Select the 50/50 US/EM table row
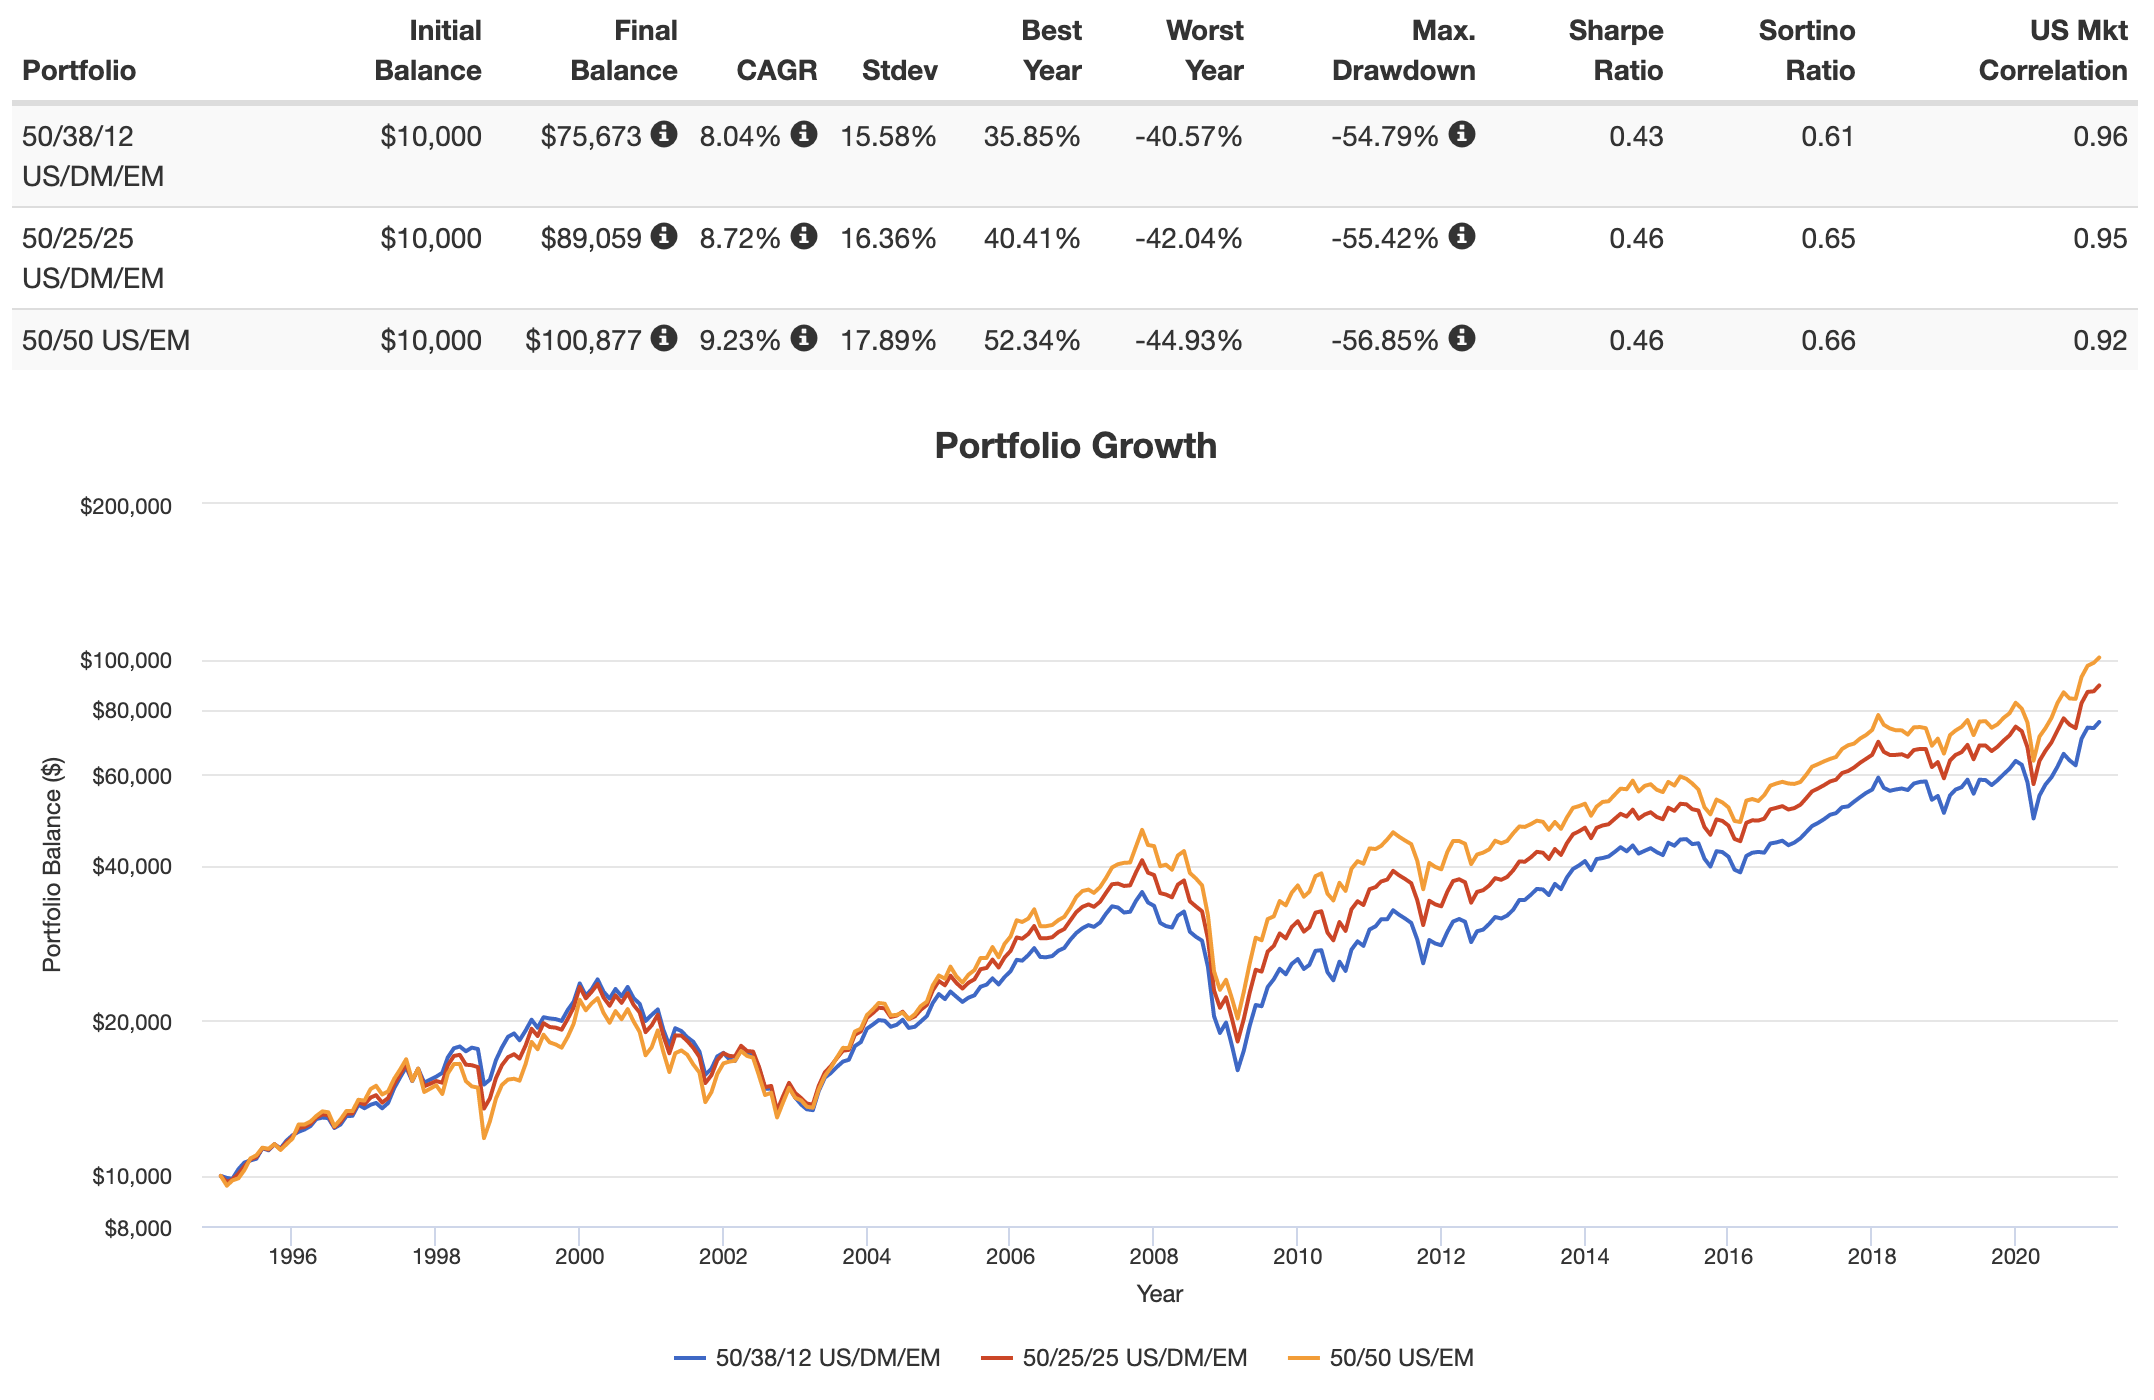Image resolution: width=2154 pixels, height=1400 pixels. pos(1075,340)
